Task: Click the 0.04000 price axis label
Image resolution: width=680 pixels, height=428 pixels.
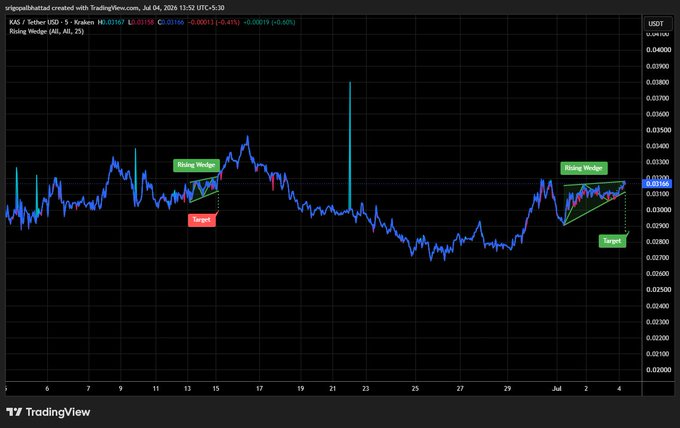Action: tap(658, 50)
